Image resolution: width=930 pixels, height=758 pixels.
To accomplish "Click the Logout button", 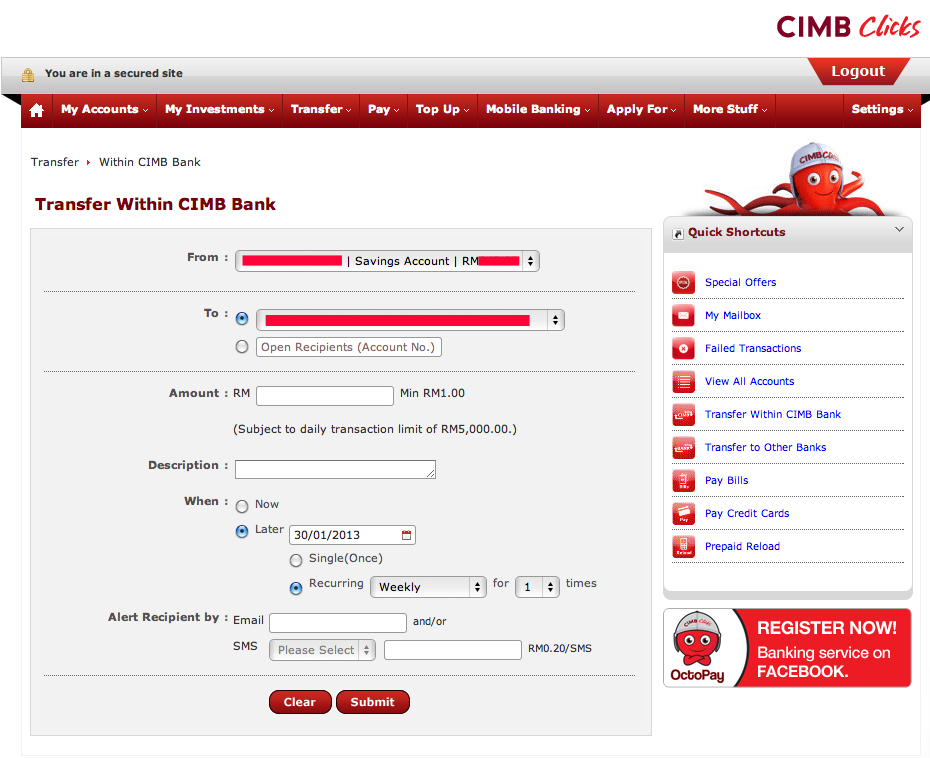I will click(858, 72).
